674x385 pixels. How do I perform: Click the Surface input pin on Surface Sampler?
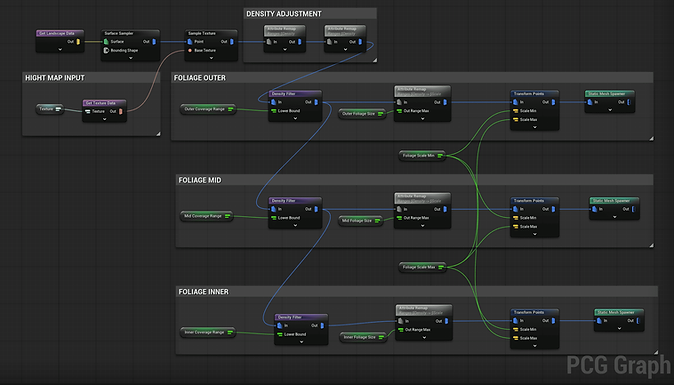pos(106,42)
